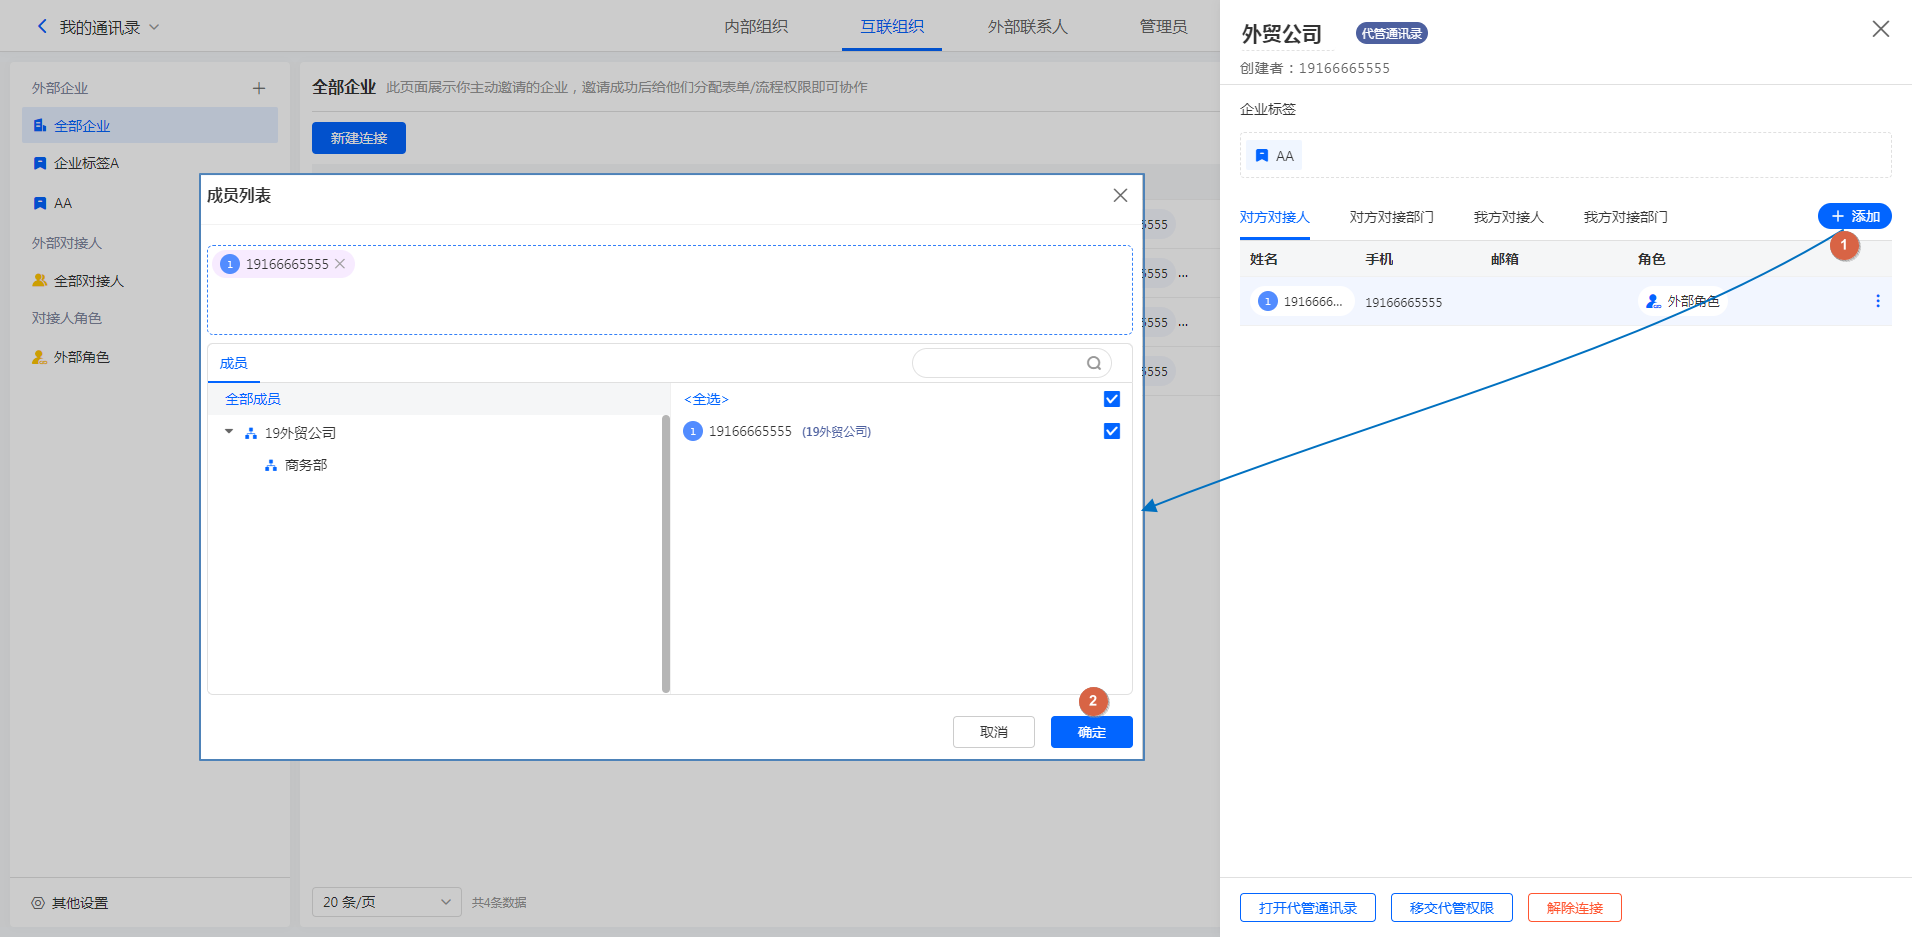
Task: Click the member list vertical scrollbar
Action: click(x=666, y=550)
